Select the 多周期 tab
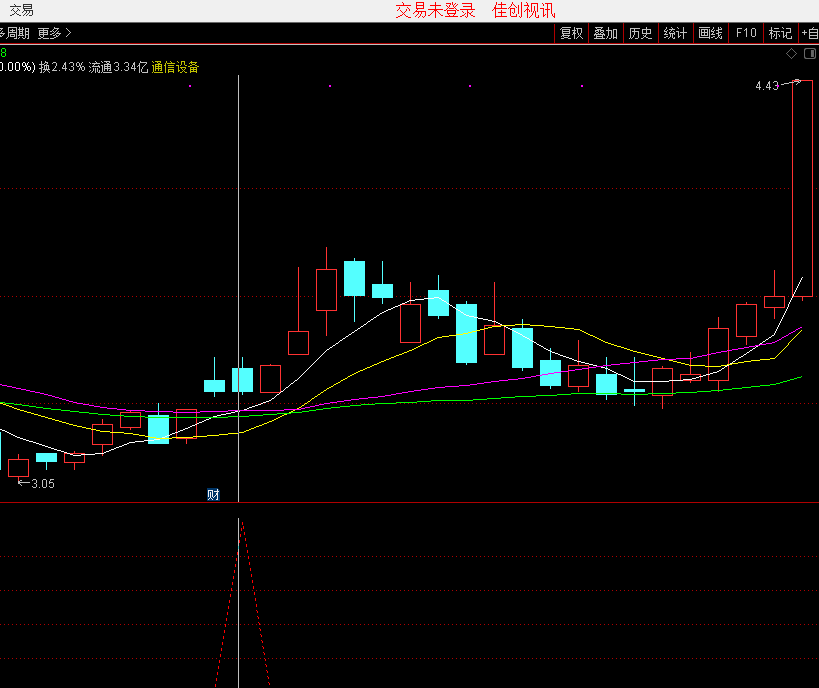Image resolution: width=819 pixels, height=688 pixels. coord(14,33)
